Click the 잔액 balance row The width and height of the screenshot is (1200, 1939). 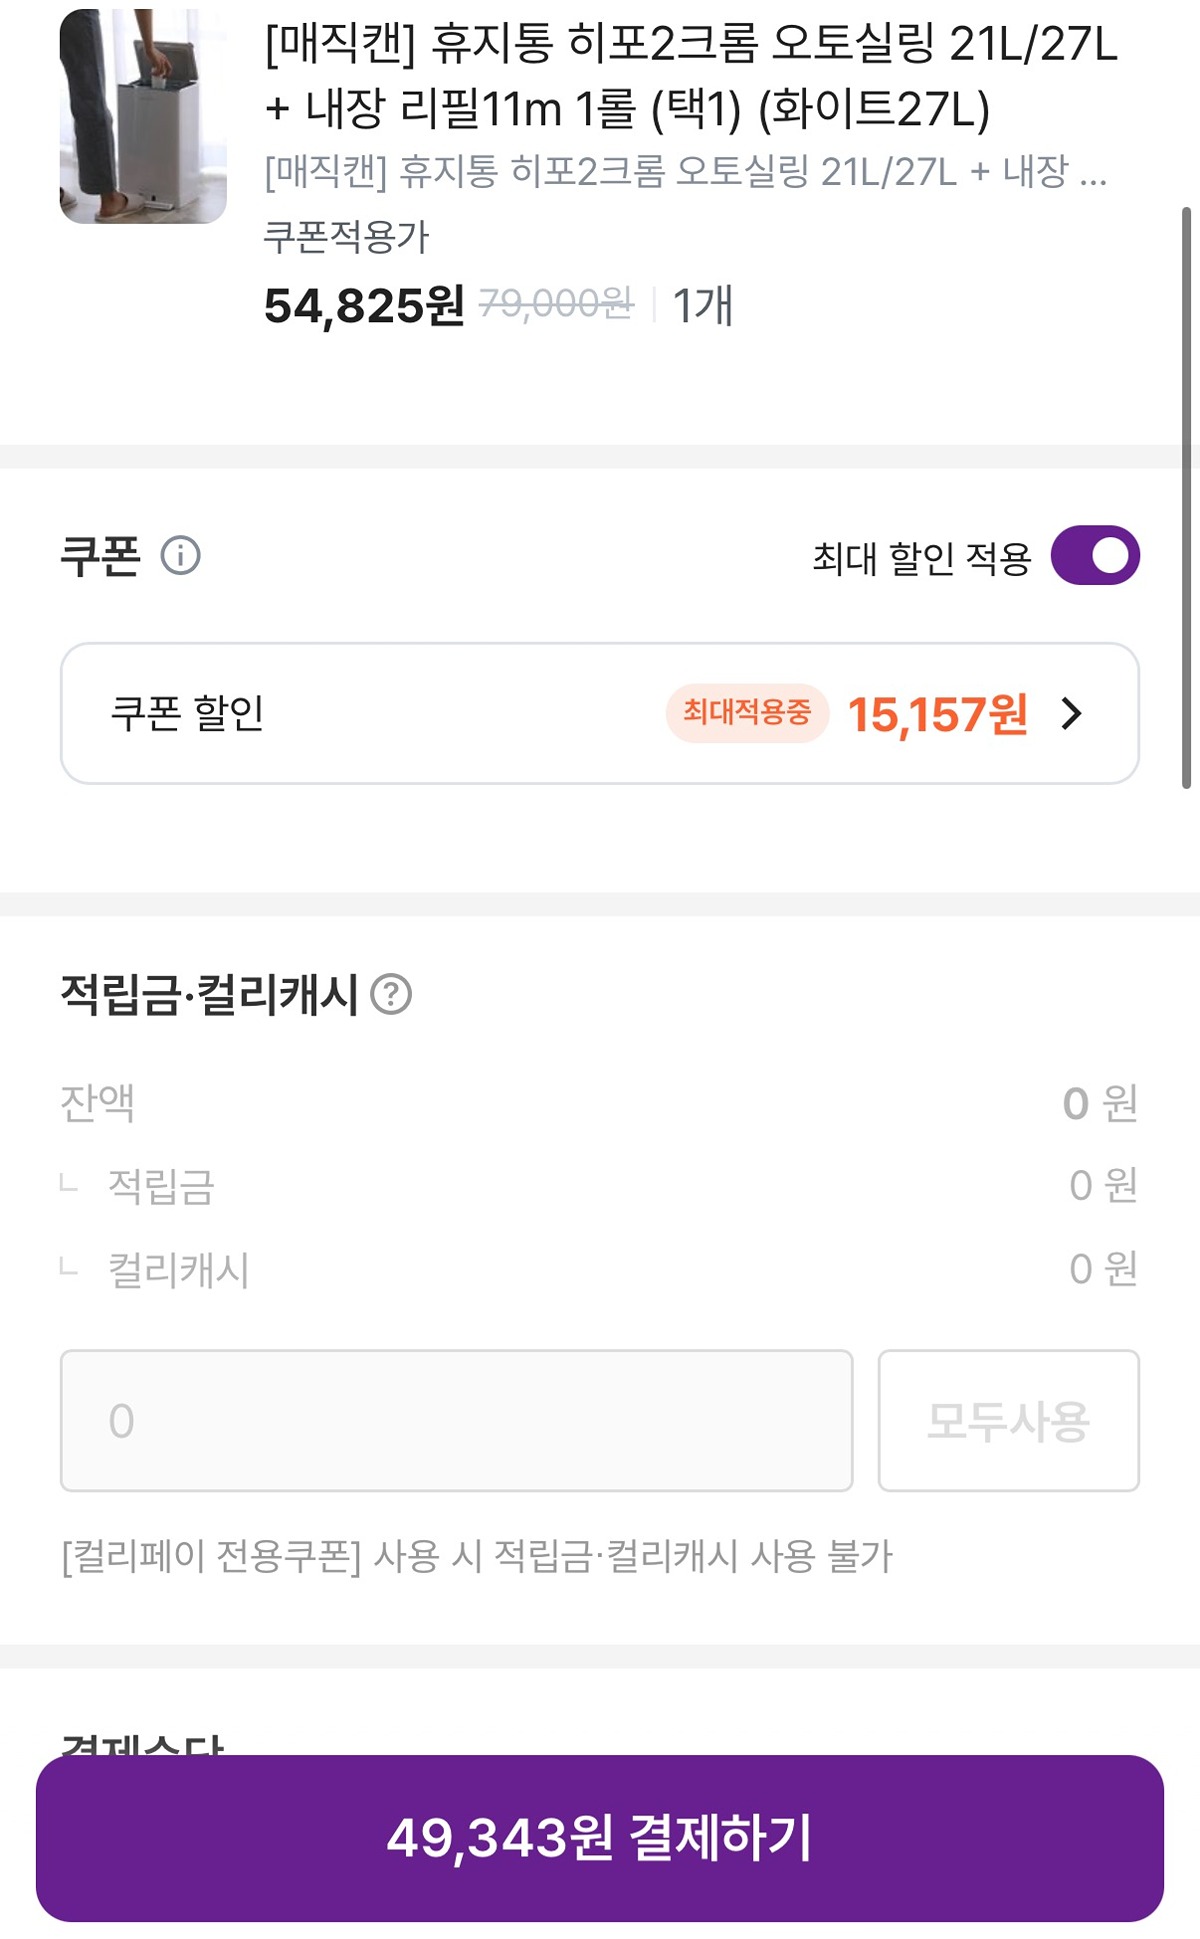[600, 1103]
